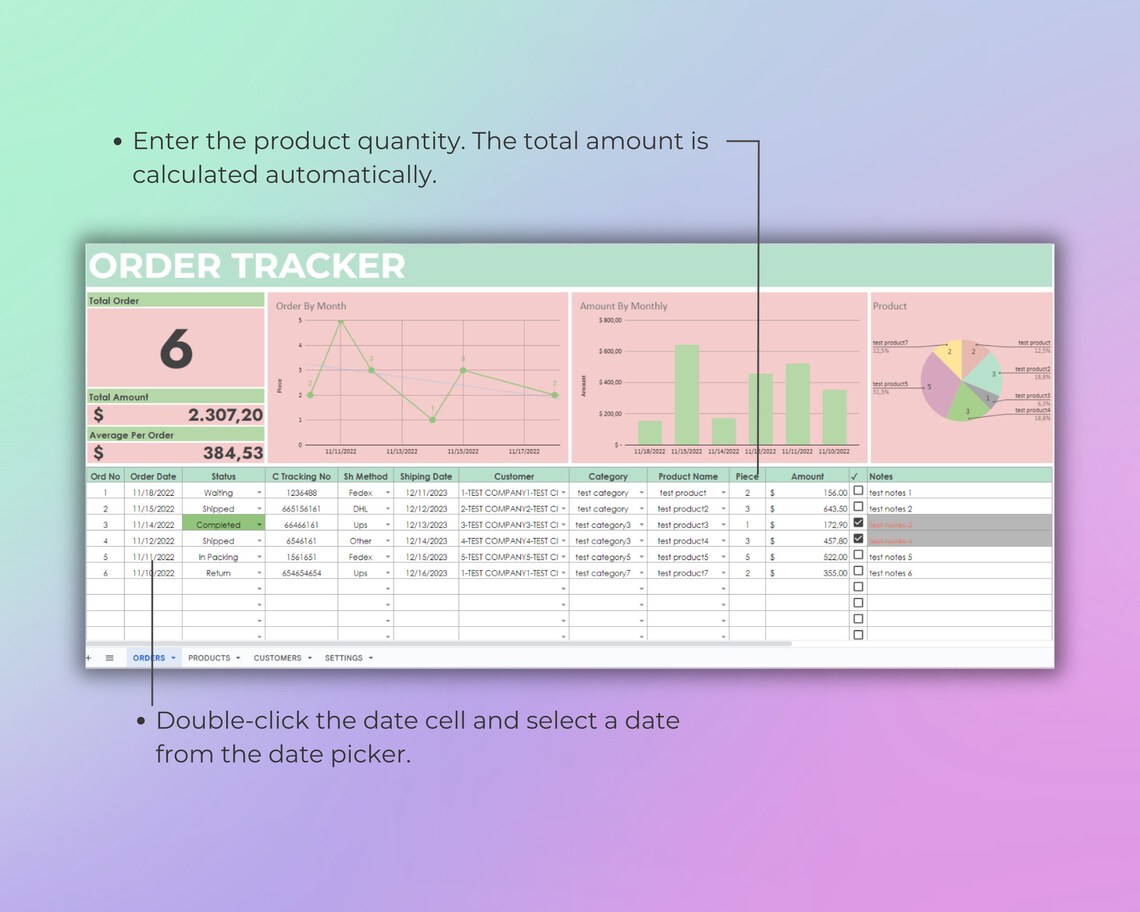
Task: Switch to the PRODUCTS sheet tab
Action: tap(209, 658)
